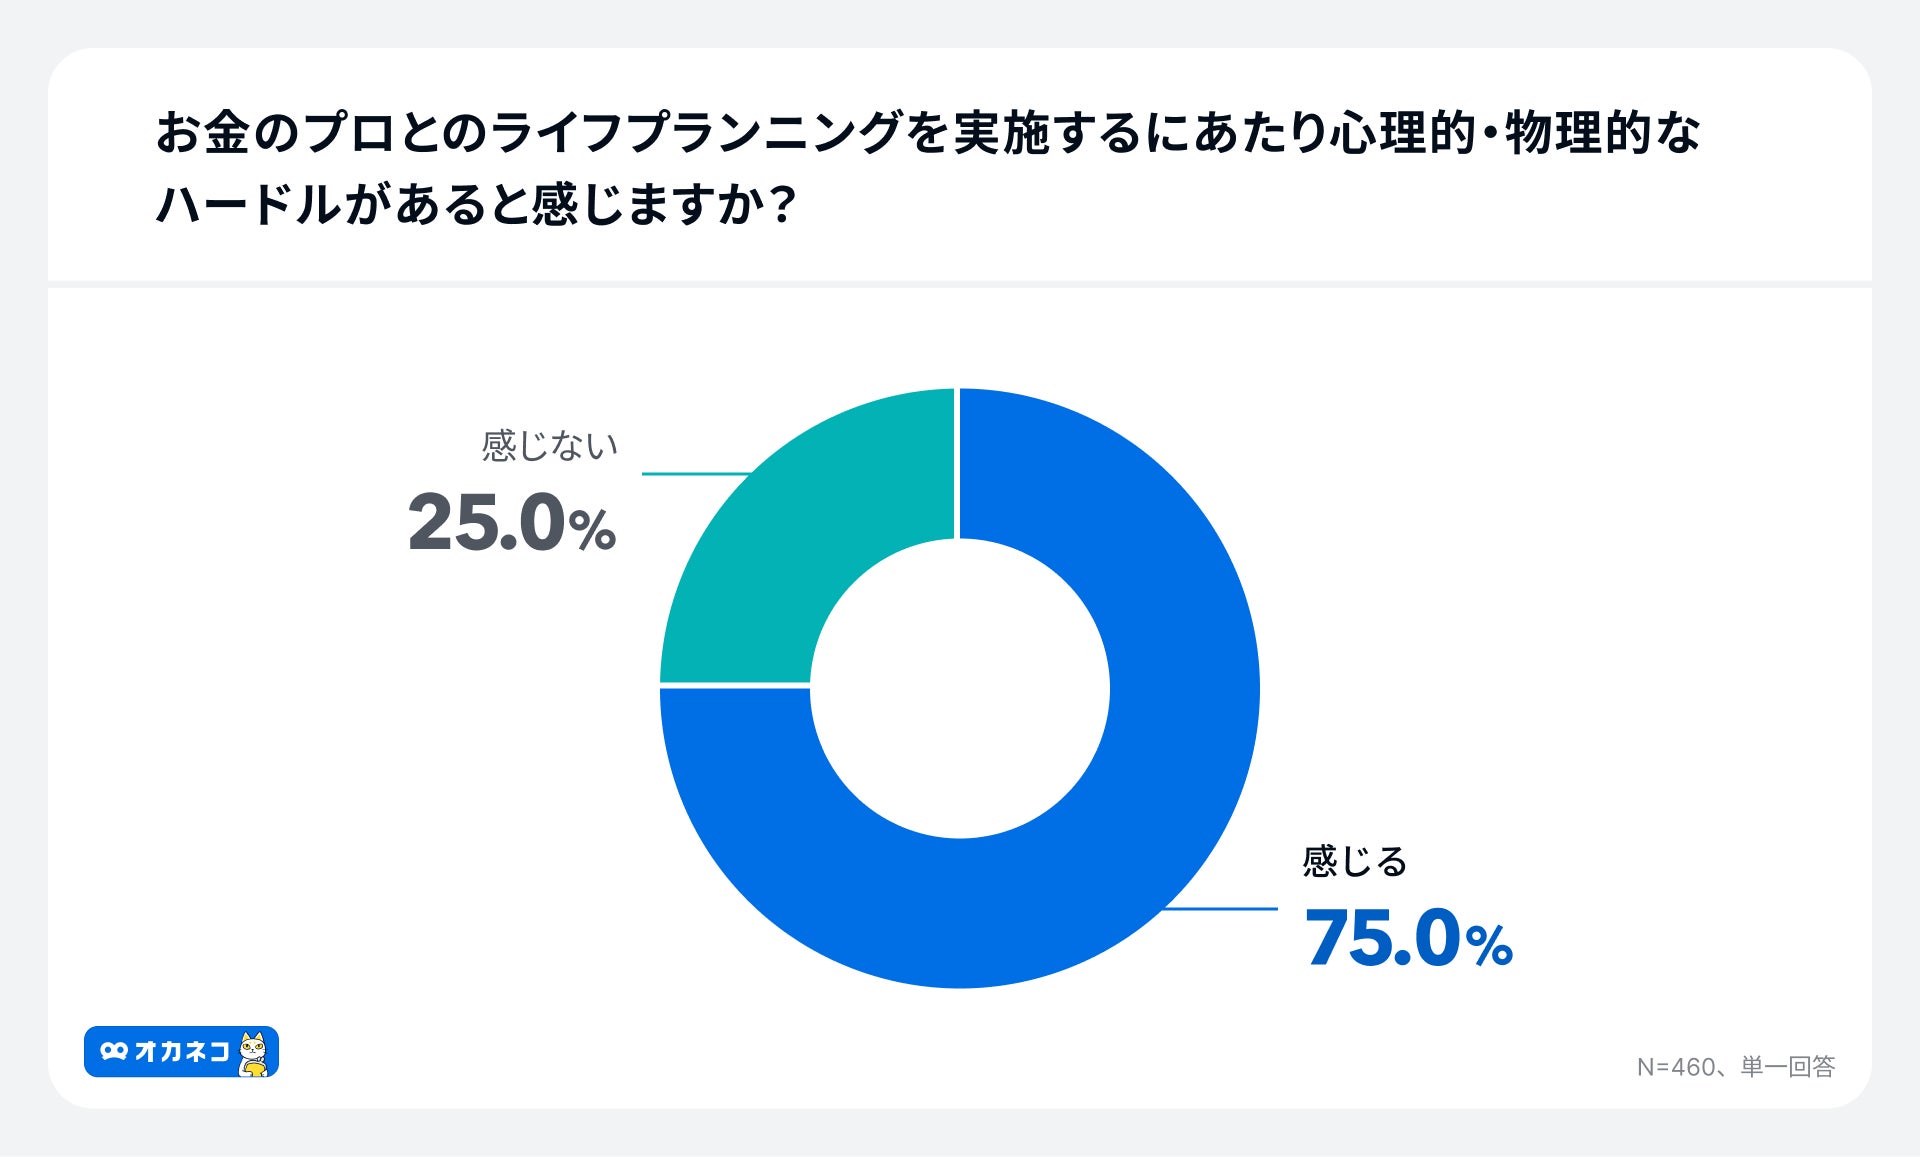Click the Okaneko cat mascot icon
Viewport: 1920px width, 1157px height.
point(254,1053)
